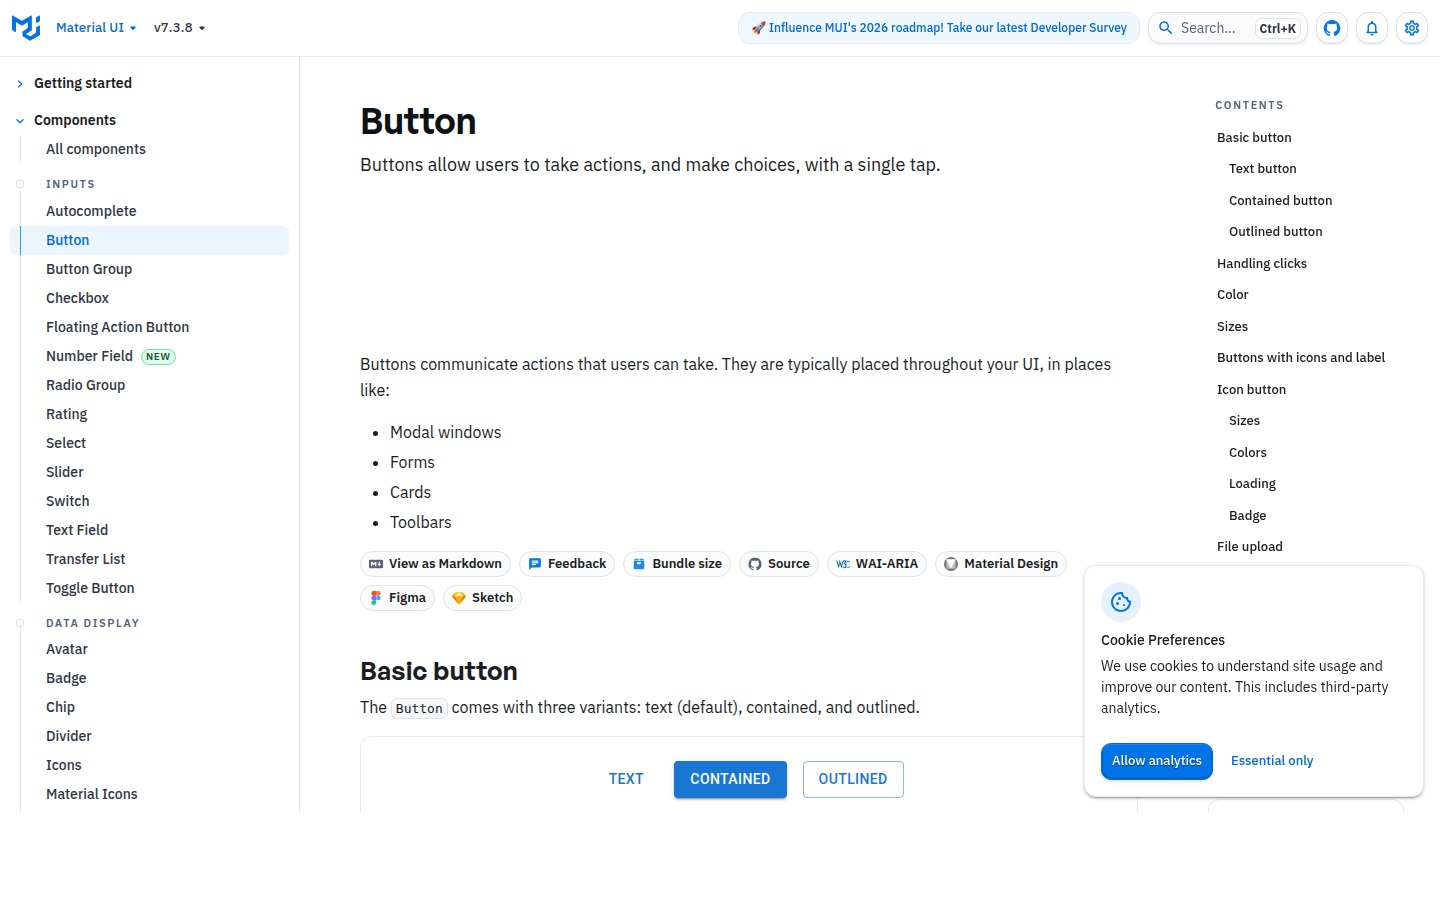Collapse the Components section
The image size is (1440, 900).
74,120
